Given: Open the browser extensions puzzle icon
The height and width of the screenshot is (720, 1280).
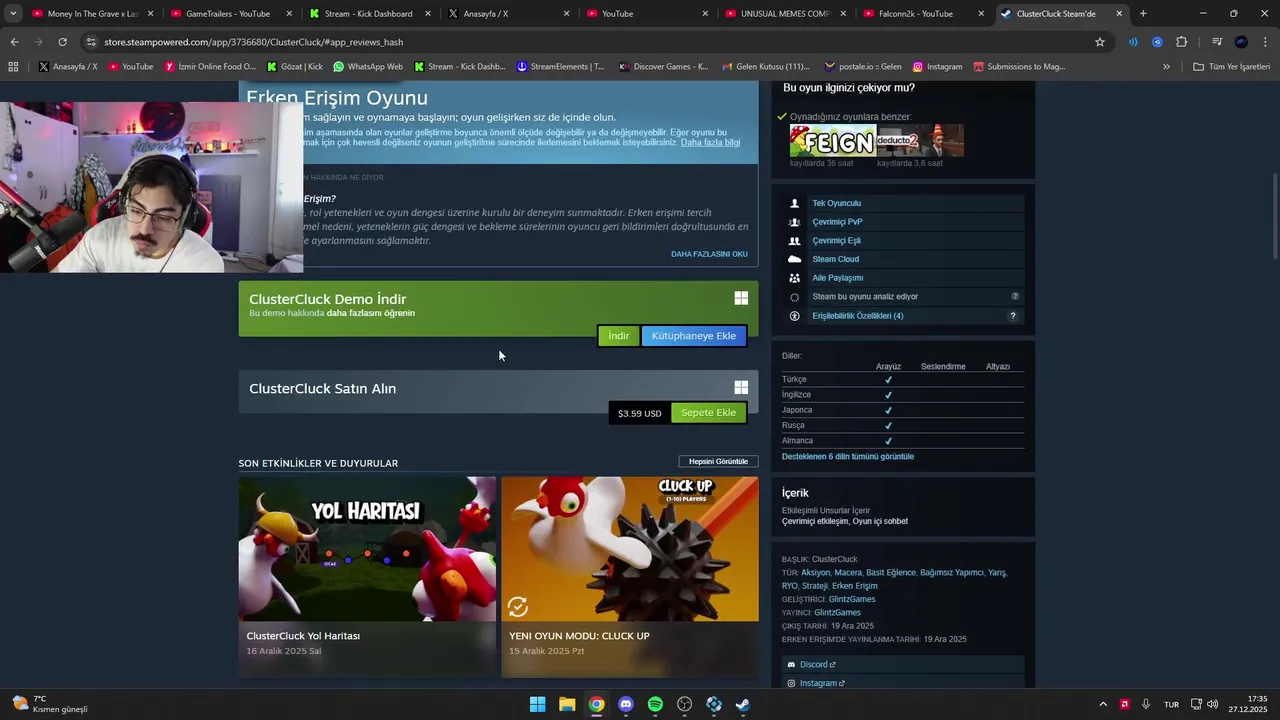Looking at the screenshot, I should click(x=1181, y=42).
